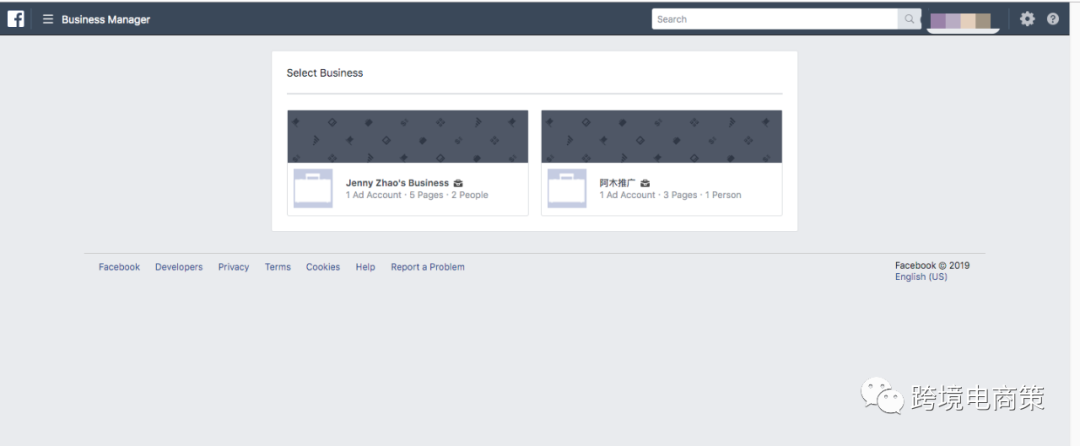The image size is (1080, 446).
Task: Open the Terms footer link
Action: [x=278, y=267]
